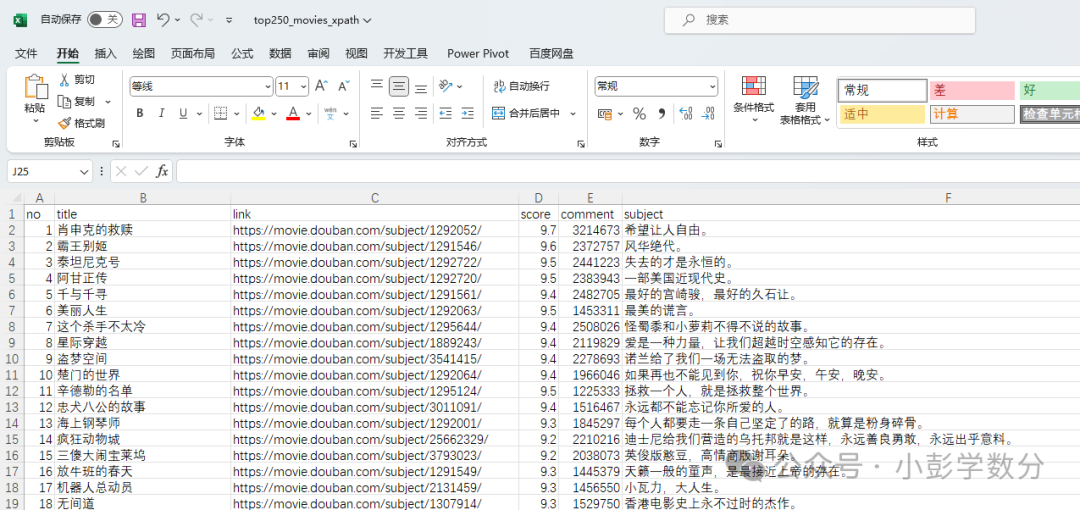The height and width of the screenshot is (510, 1080).
Task: Apply the 适中 cell style
Action: coord(882,114)
